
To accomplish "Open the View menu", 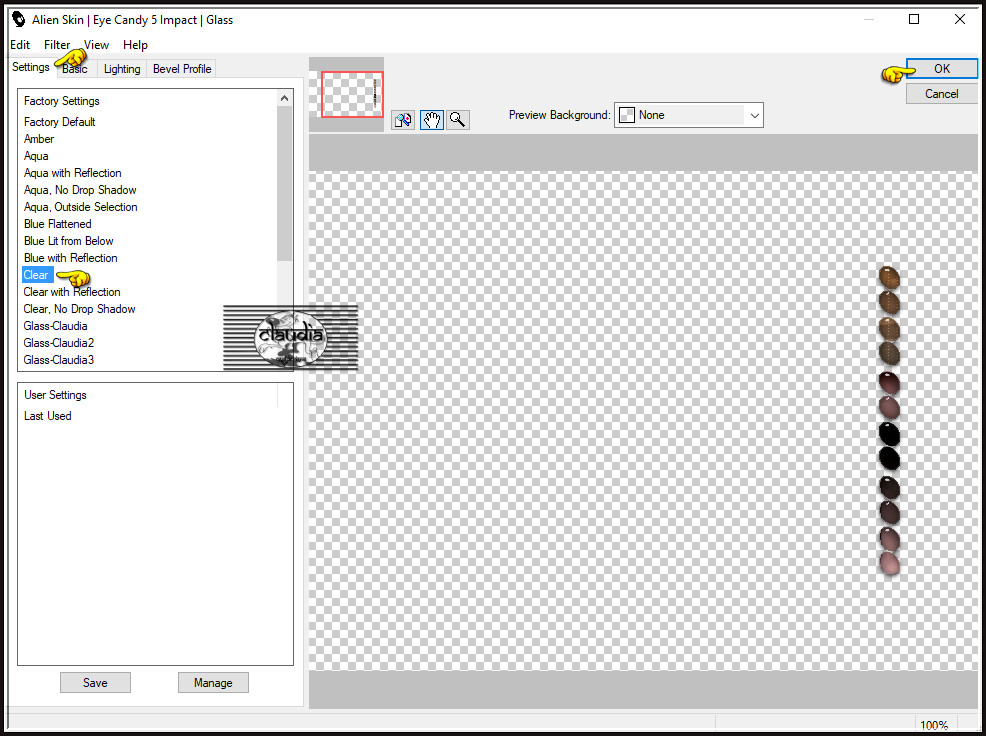I will tap(96, 45).
